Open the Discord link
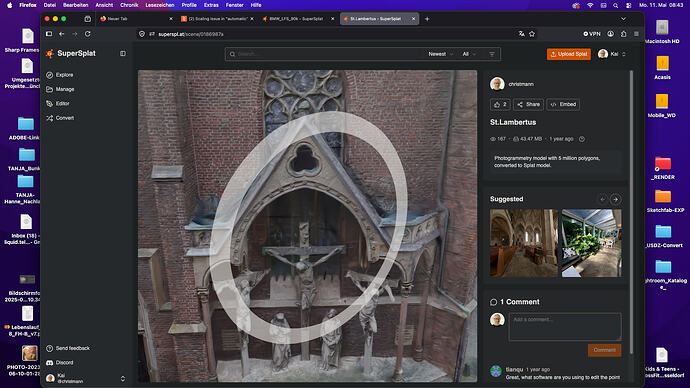This screenshot has width=690, height=388. (60, 362)
